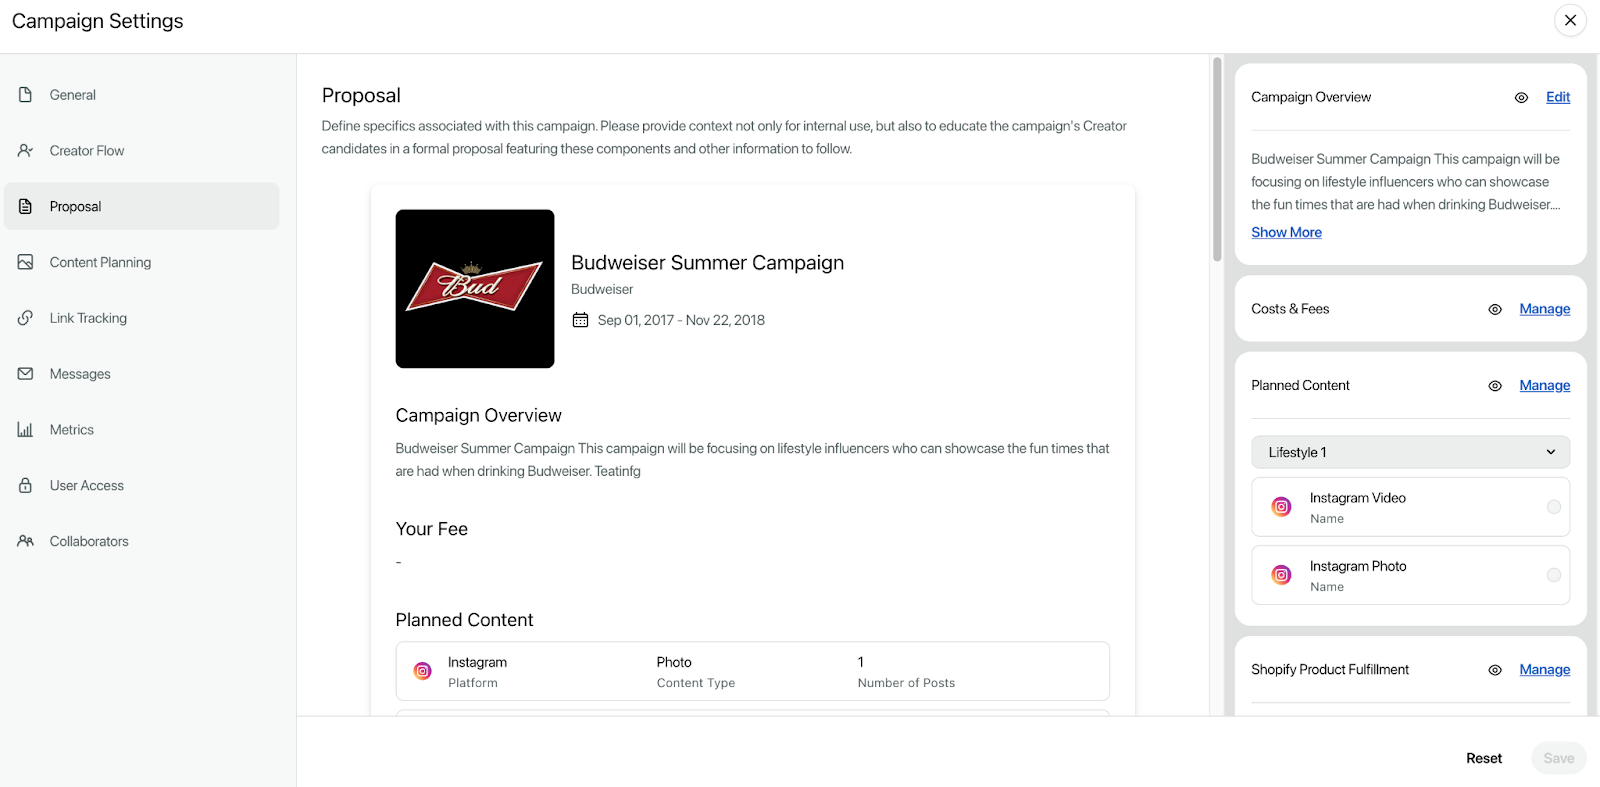Screen dimensions: 1600x787
Task: Toggle visibility eye for Planned Content
Action: click(x=1495, y=386)
